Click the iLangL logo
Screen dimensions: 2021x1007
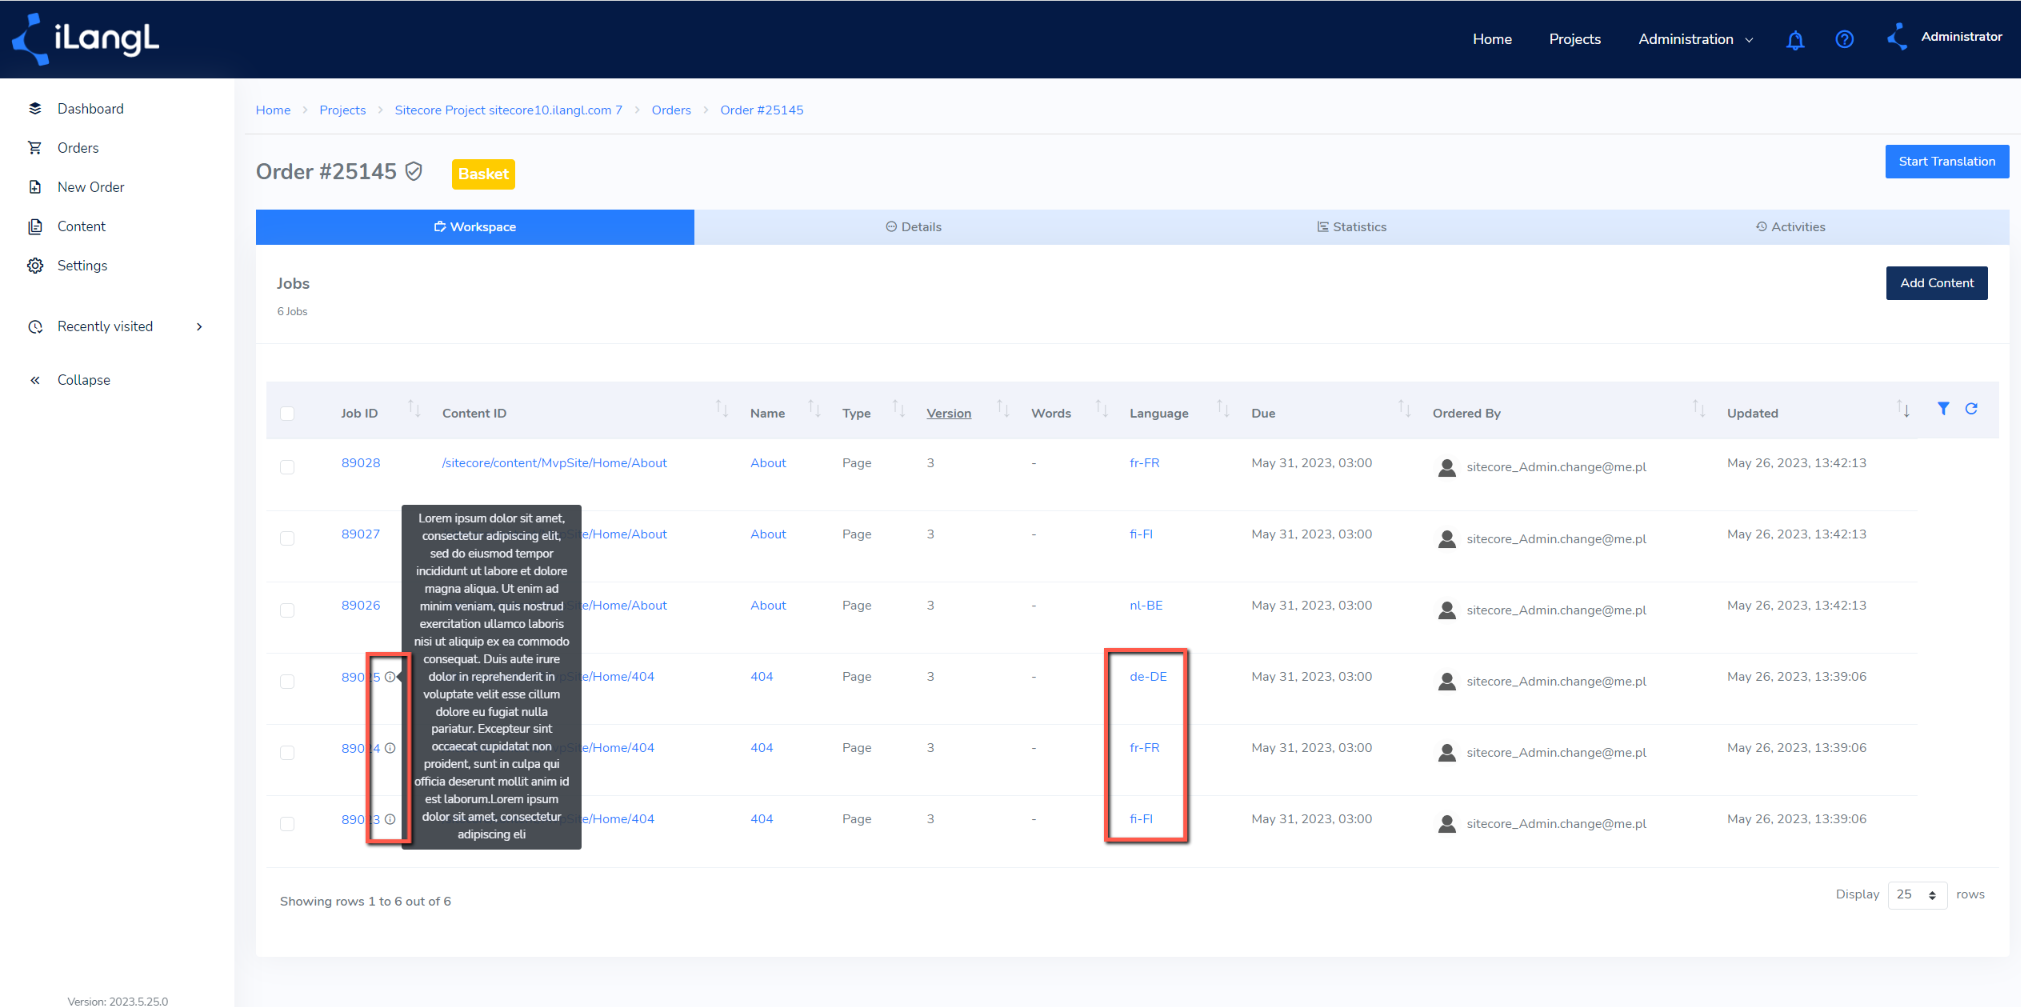(x=86, y=39)
